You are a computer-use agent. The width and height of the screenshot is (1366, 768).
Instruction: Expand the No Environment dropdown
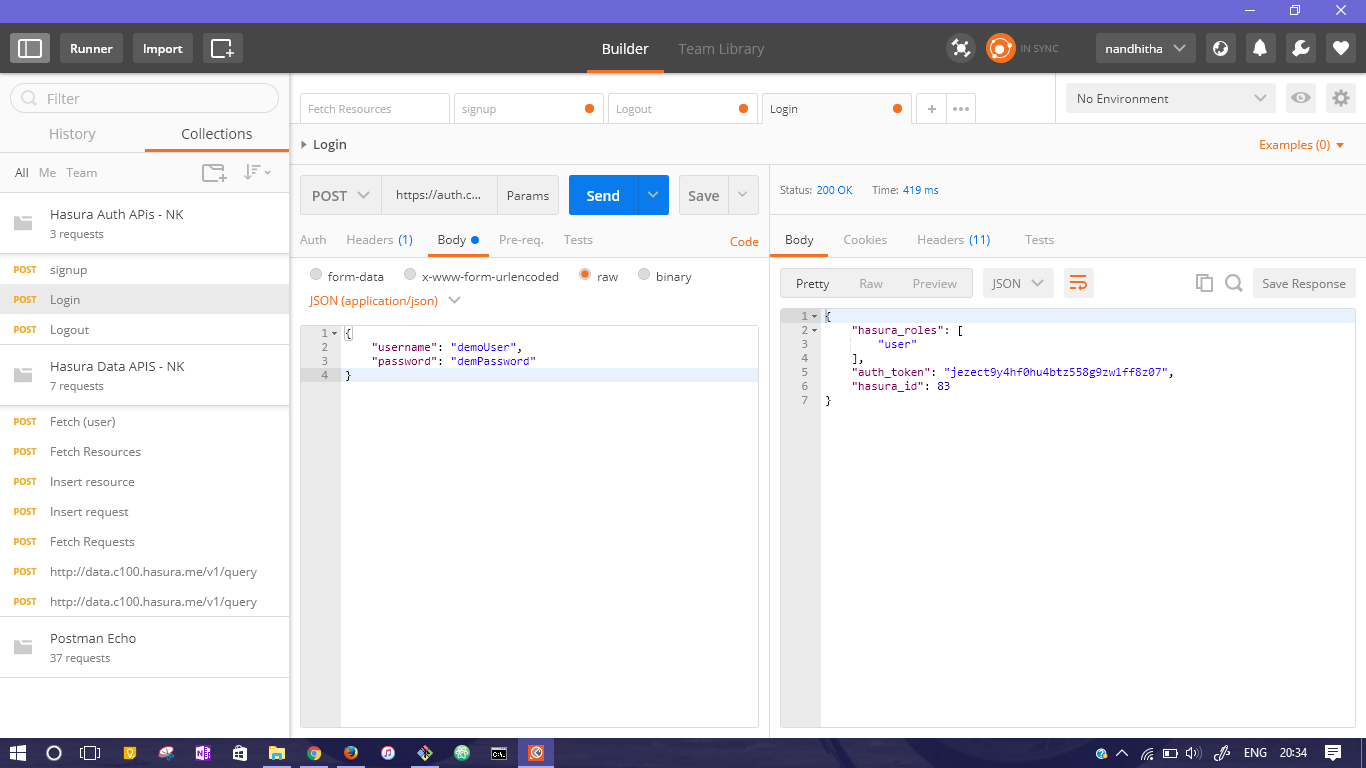tap(1170, 98)
